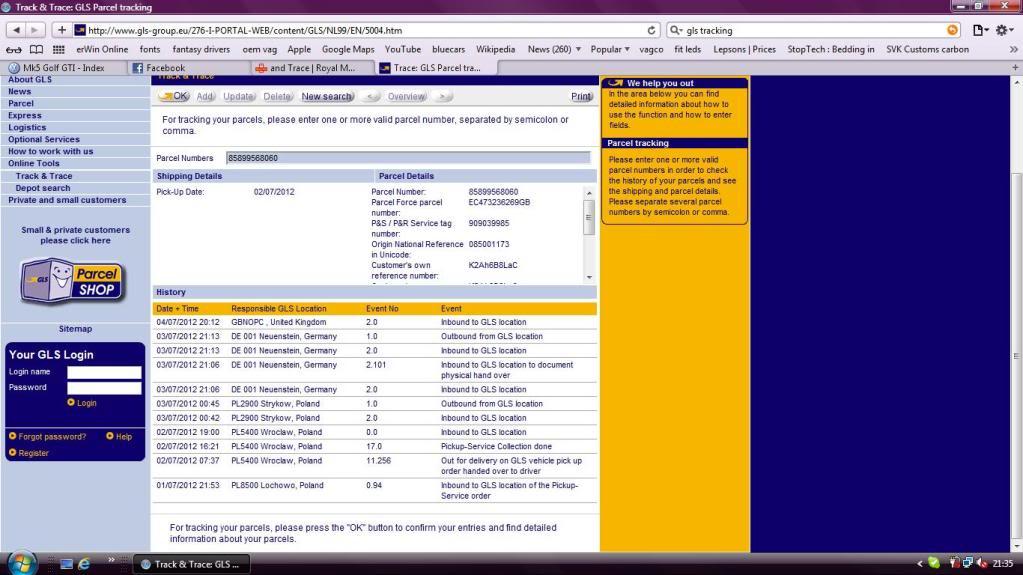Viewport: 1023px width, 575px height.
Task: Click the Login name field
Action: pyautogui.click(x=104, y=373)
